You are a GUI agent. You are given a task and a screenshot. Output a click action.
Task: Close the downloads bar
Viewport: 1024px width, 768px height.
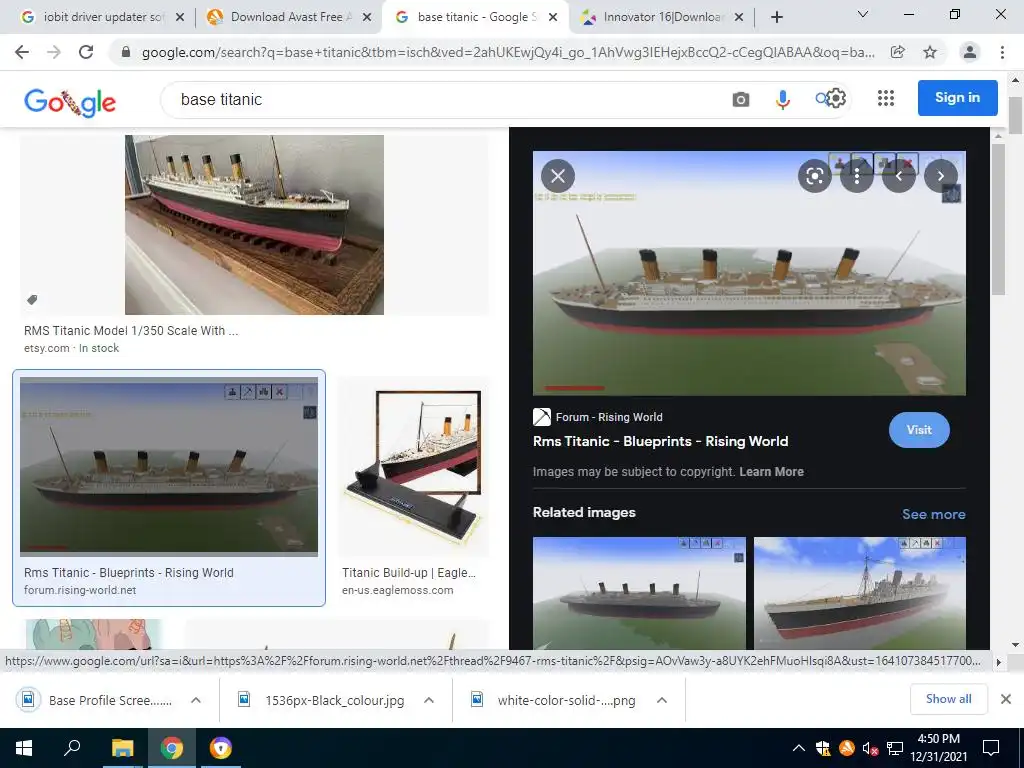coord(1006,699)
